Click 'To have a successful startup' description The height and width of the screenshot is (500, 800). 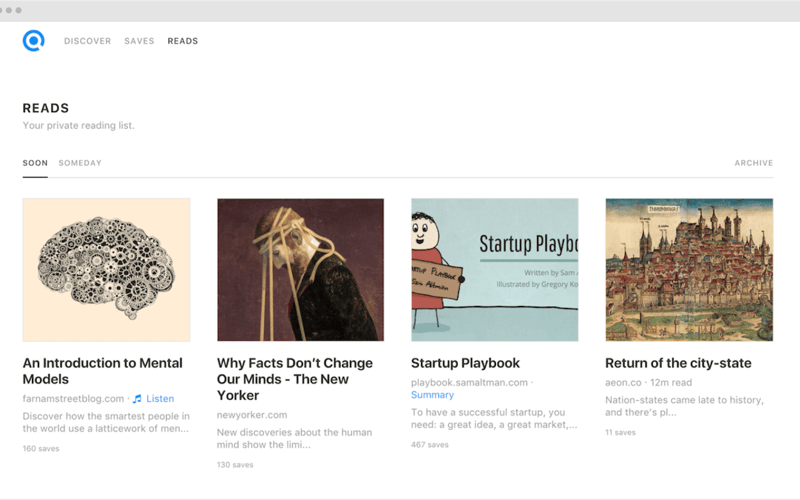coord(494,418)
